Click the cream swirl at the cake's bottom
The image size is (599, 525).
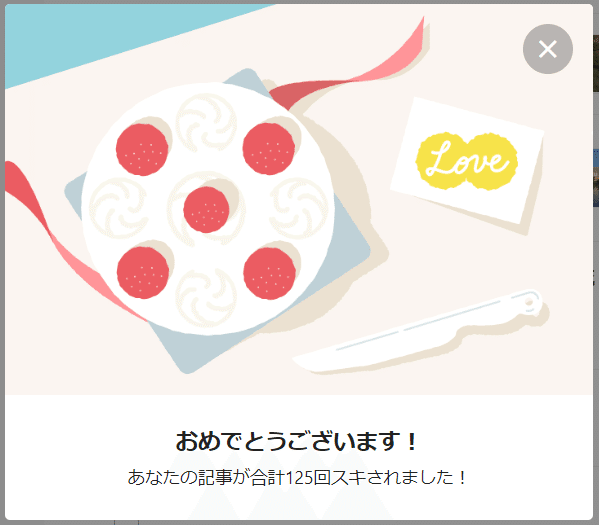pyautogui.click(x=206, y=297)
